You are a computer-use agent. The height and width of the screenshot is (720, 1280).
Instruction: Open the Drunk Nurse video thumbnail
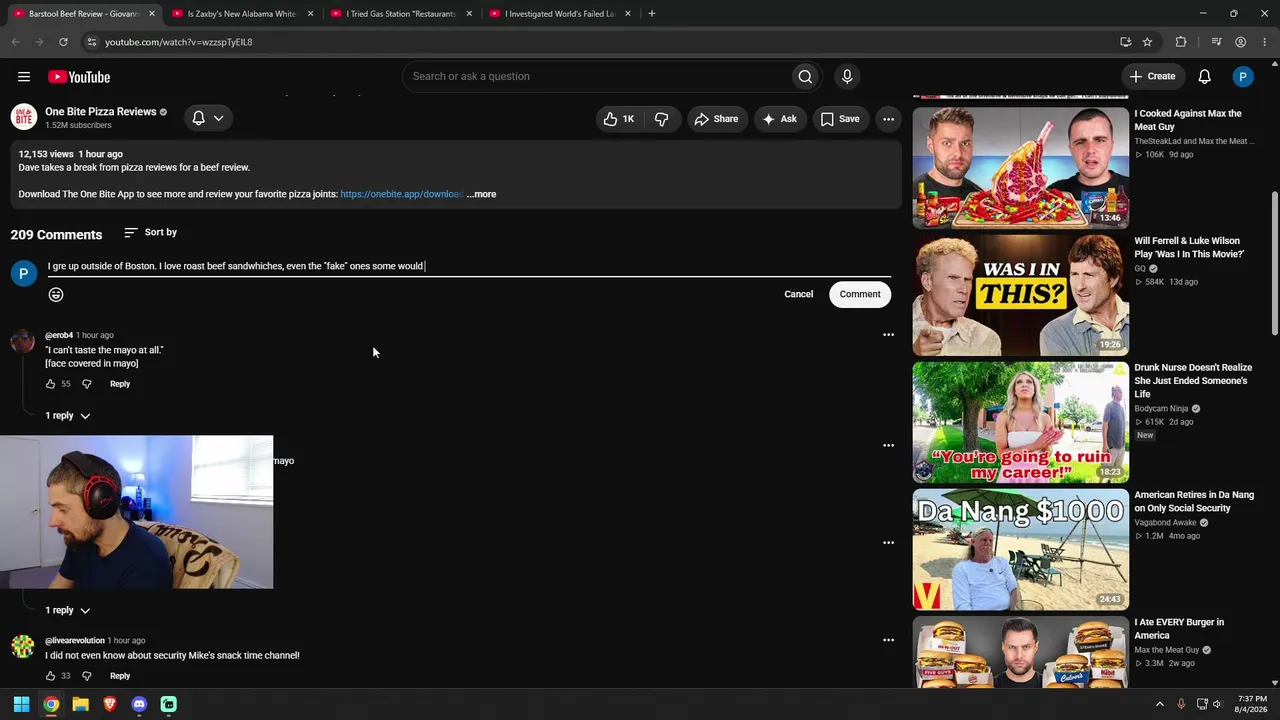[1021, 422]
